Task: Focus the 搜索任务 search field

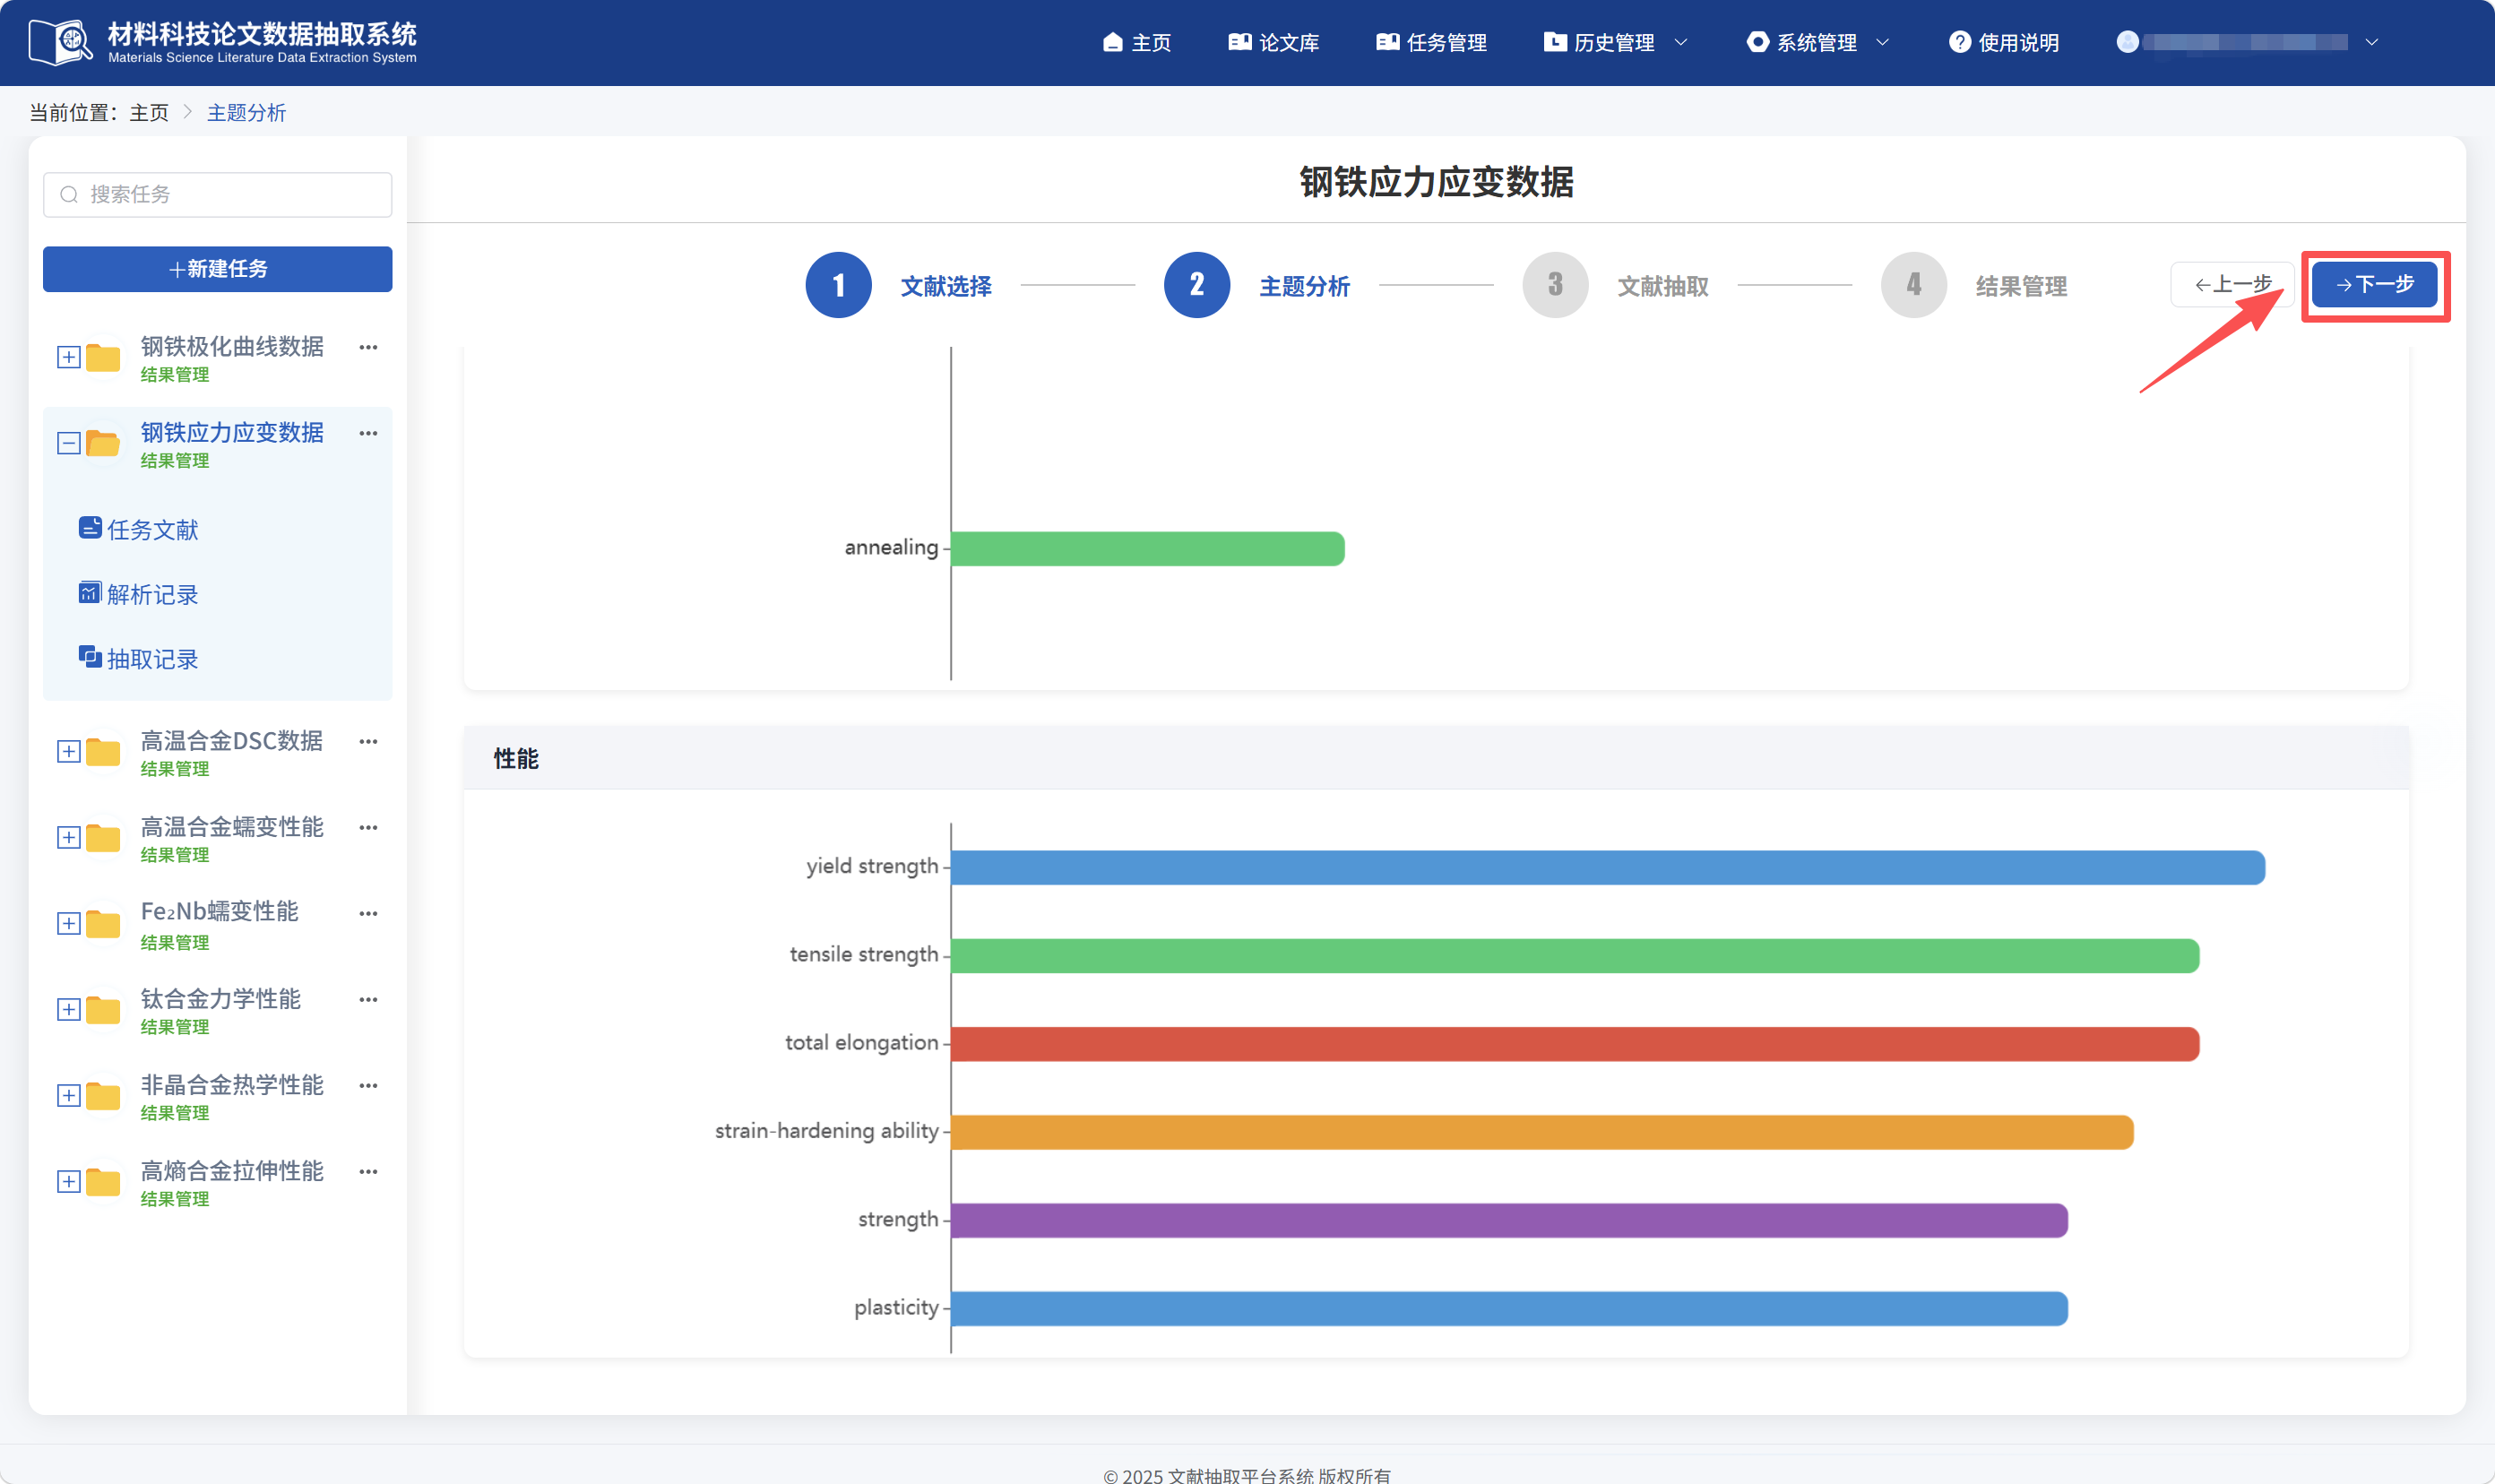Action: coord(217,194)
